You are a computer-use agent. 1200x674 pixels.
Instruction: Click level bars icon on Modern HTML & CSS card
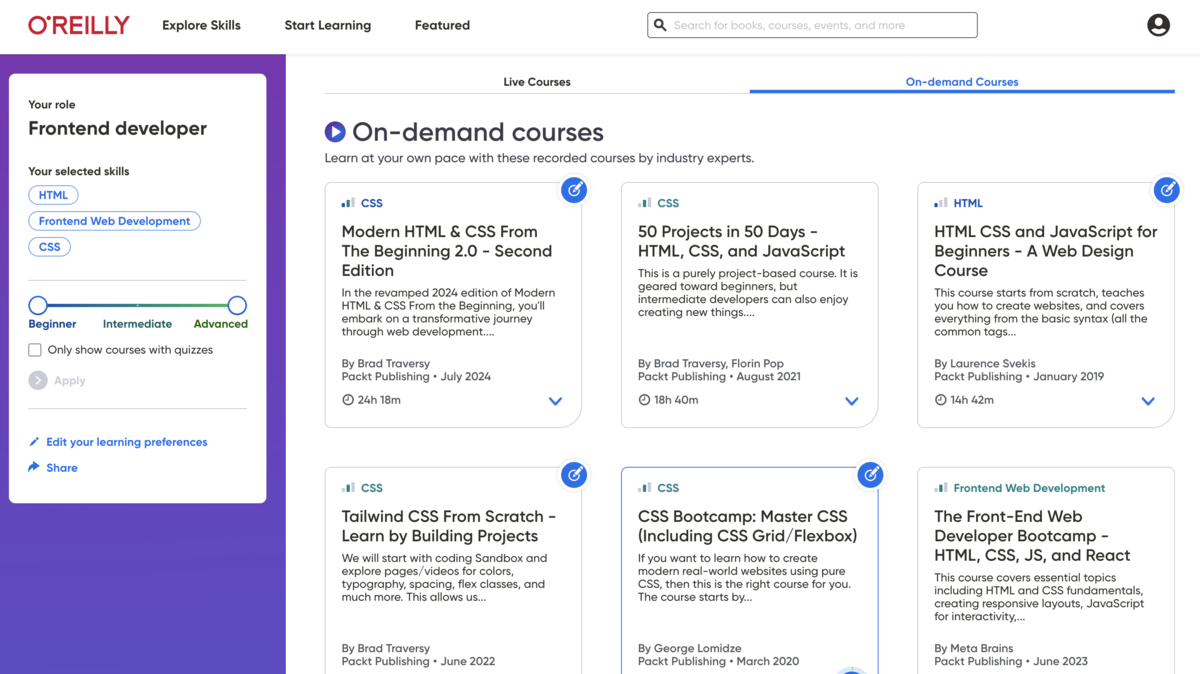coord(348,203)
